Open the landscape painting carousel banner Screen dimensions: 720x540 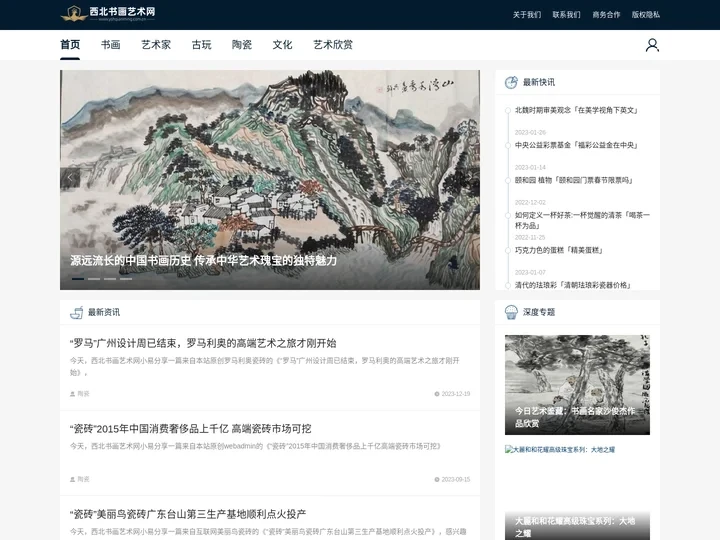click(x=270, y=180)
